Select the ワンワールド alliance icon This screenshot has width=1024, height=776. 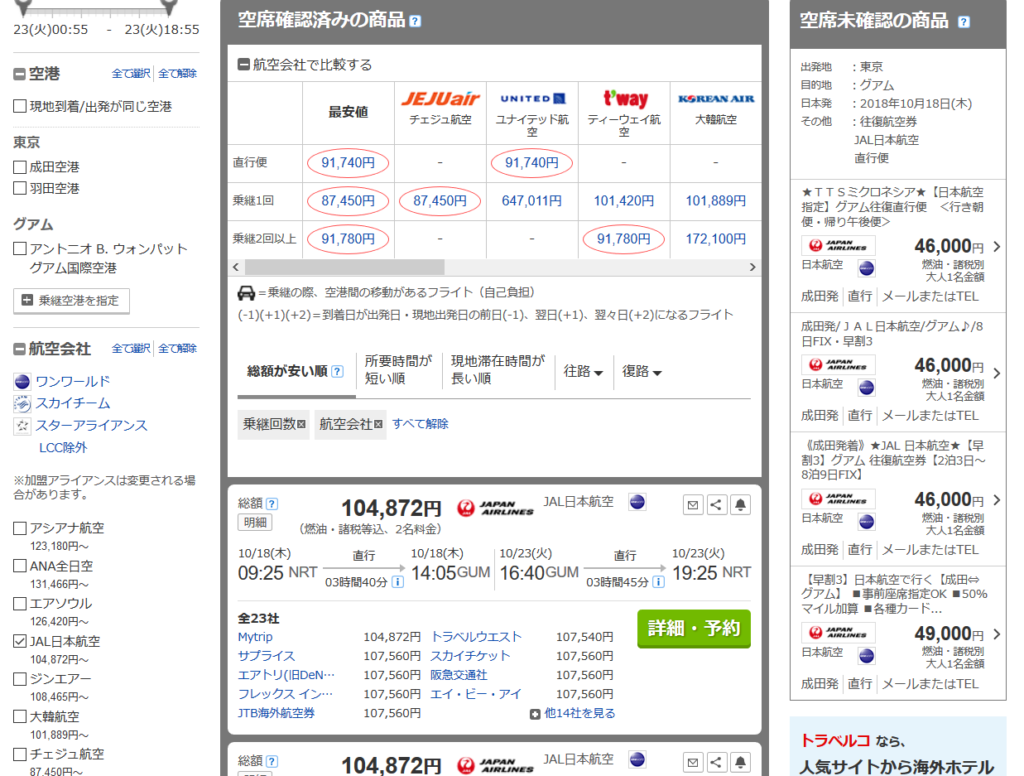click(21, 381)
